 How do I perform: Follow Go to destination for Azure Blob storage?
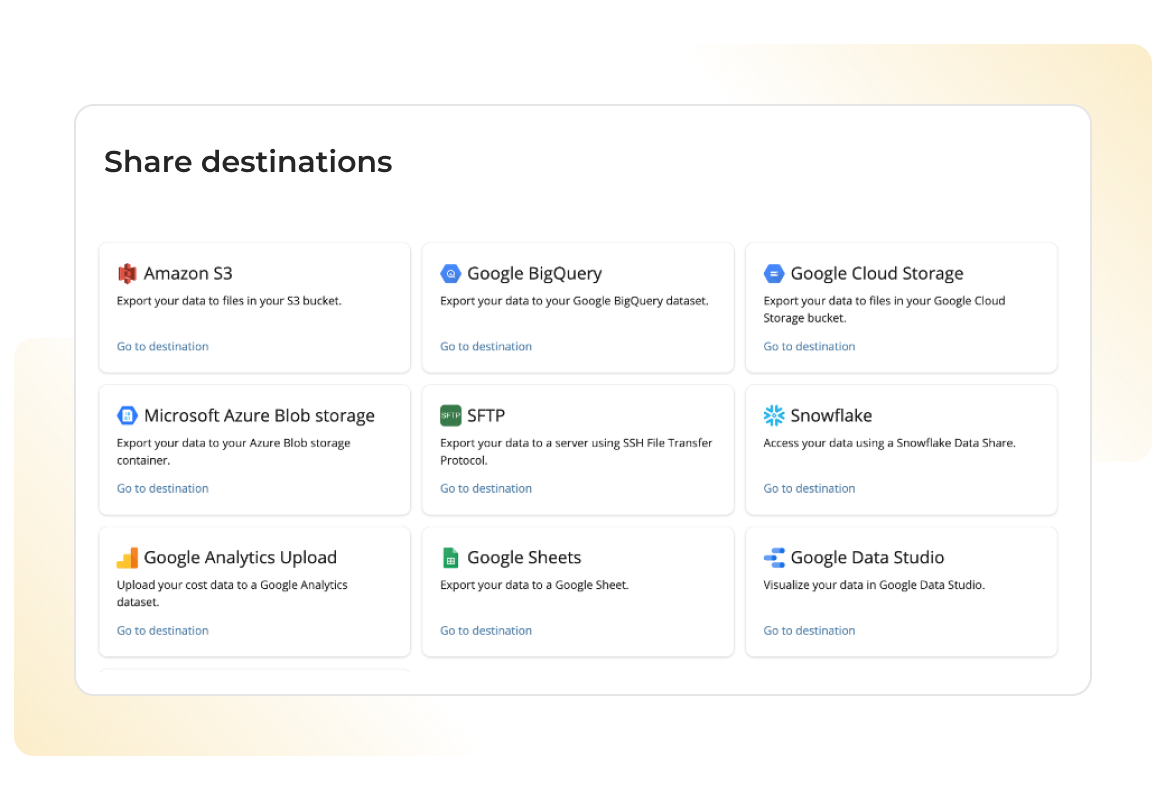click(162, 489)
